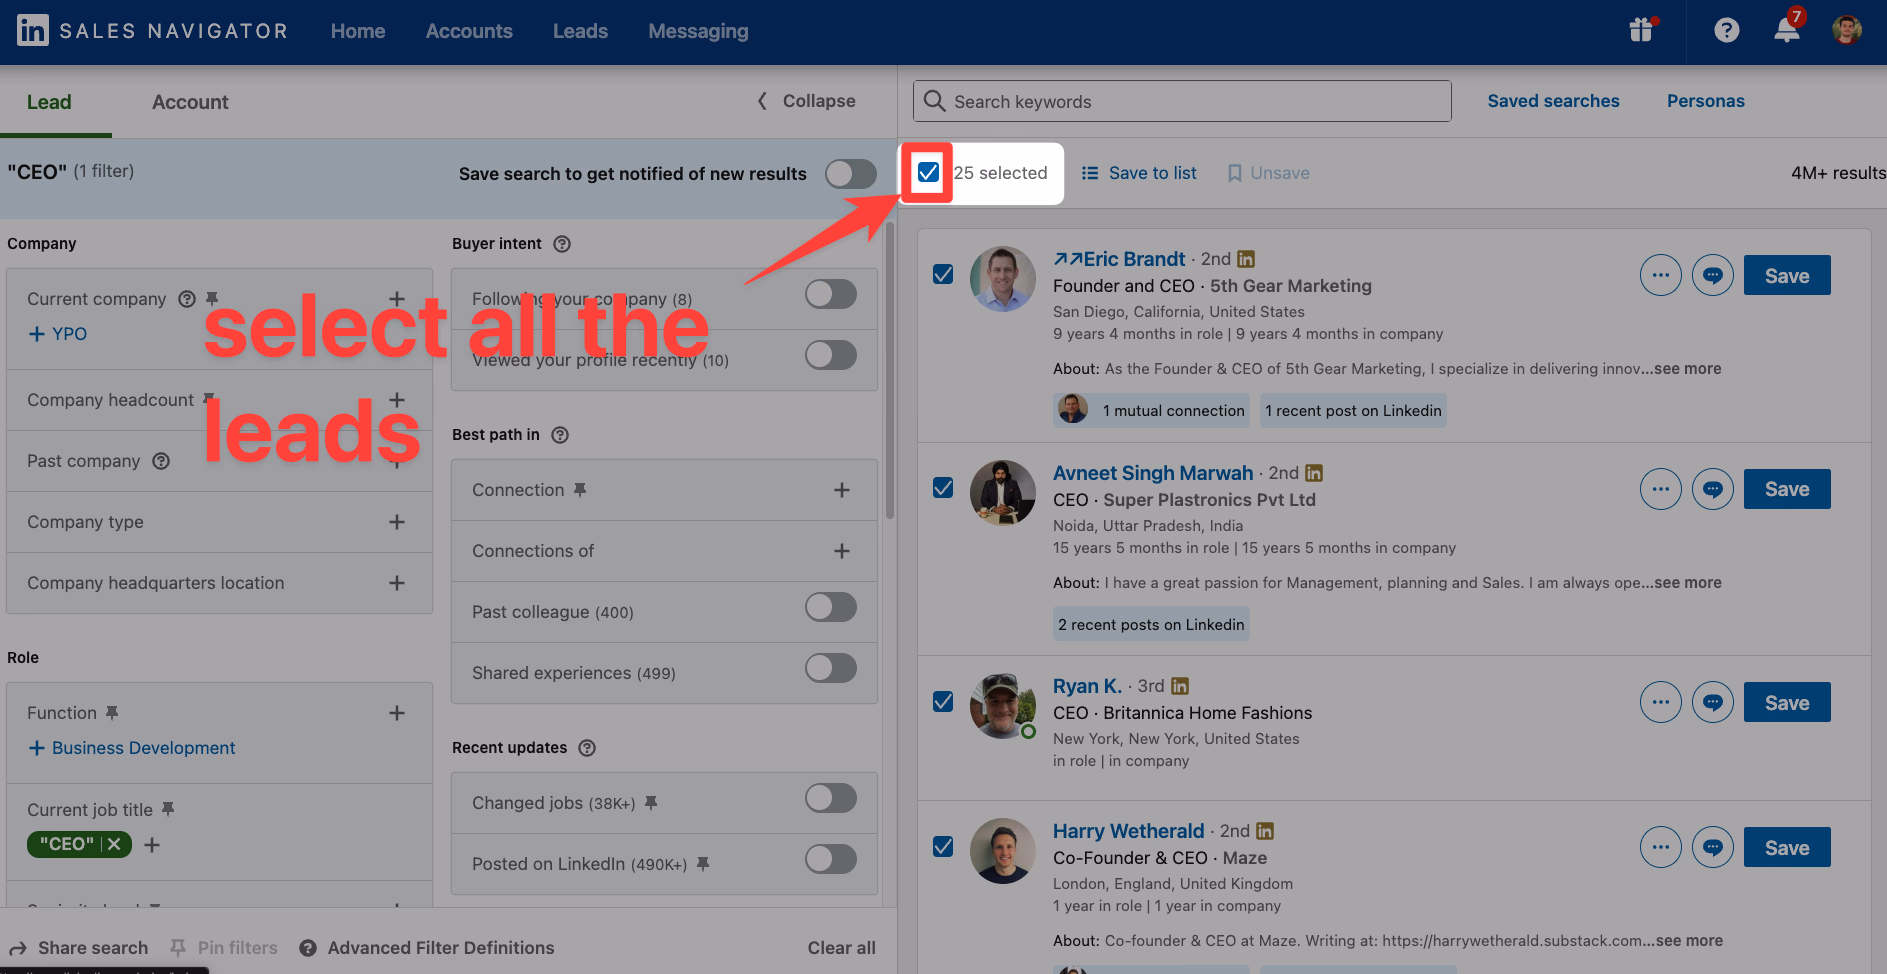Click the Buyer intent help icon
Screen dimensions: 1887x974
coord(562,244)
